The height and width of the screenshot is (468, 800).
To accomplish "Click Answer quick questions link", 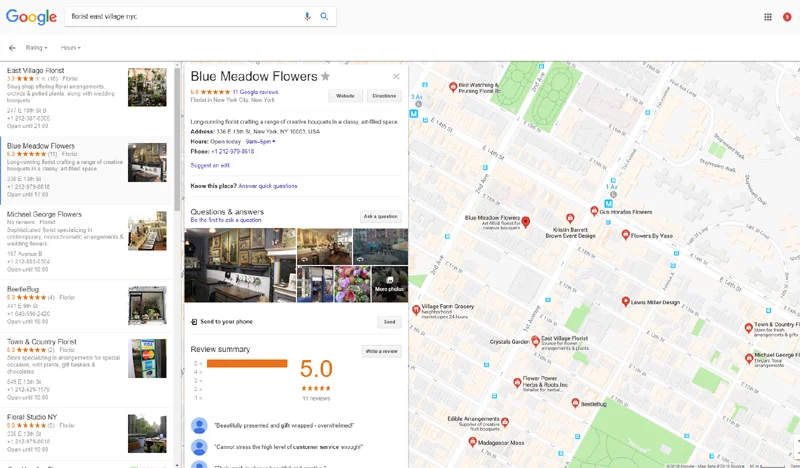I will 267,186.
